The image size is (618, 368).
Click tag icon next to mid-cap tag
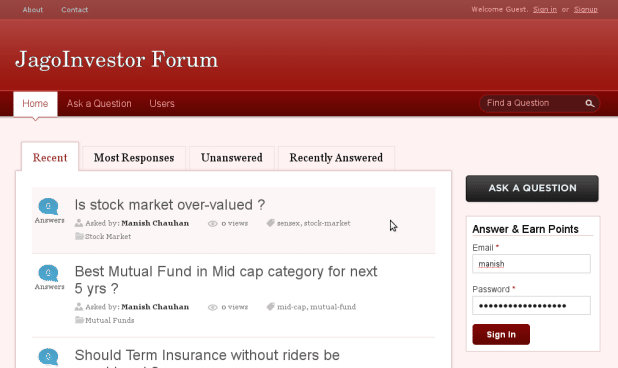270,307
